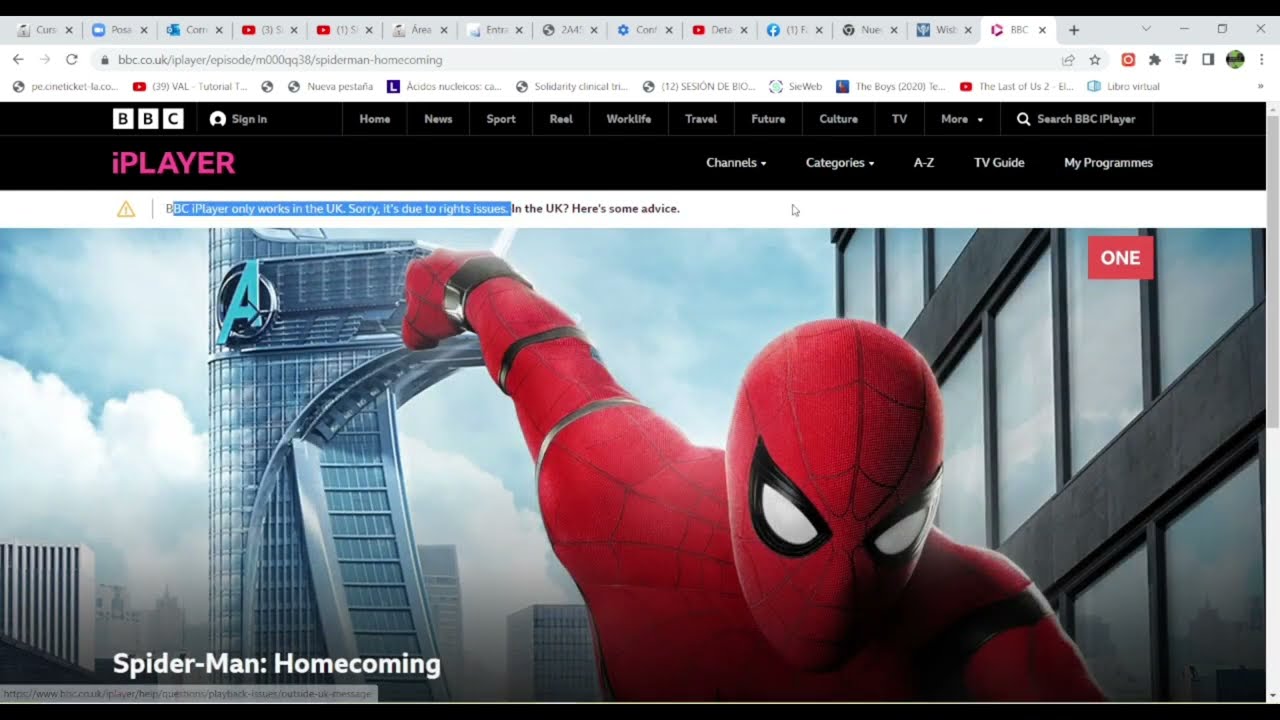
Task: Open the red extension icon in toolbar
Action: click(1128, 60)
